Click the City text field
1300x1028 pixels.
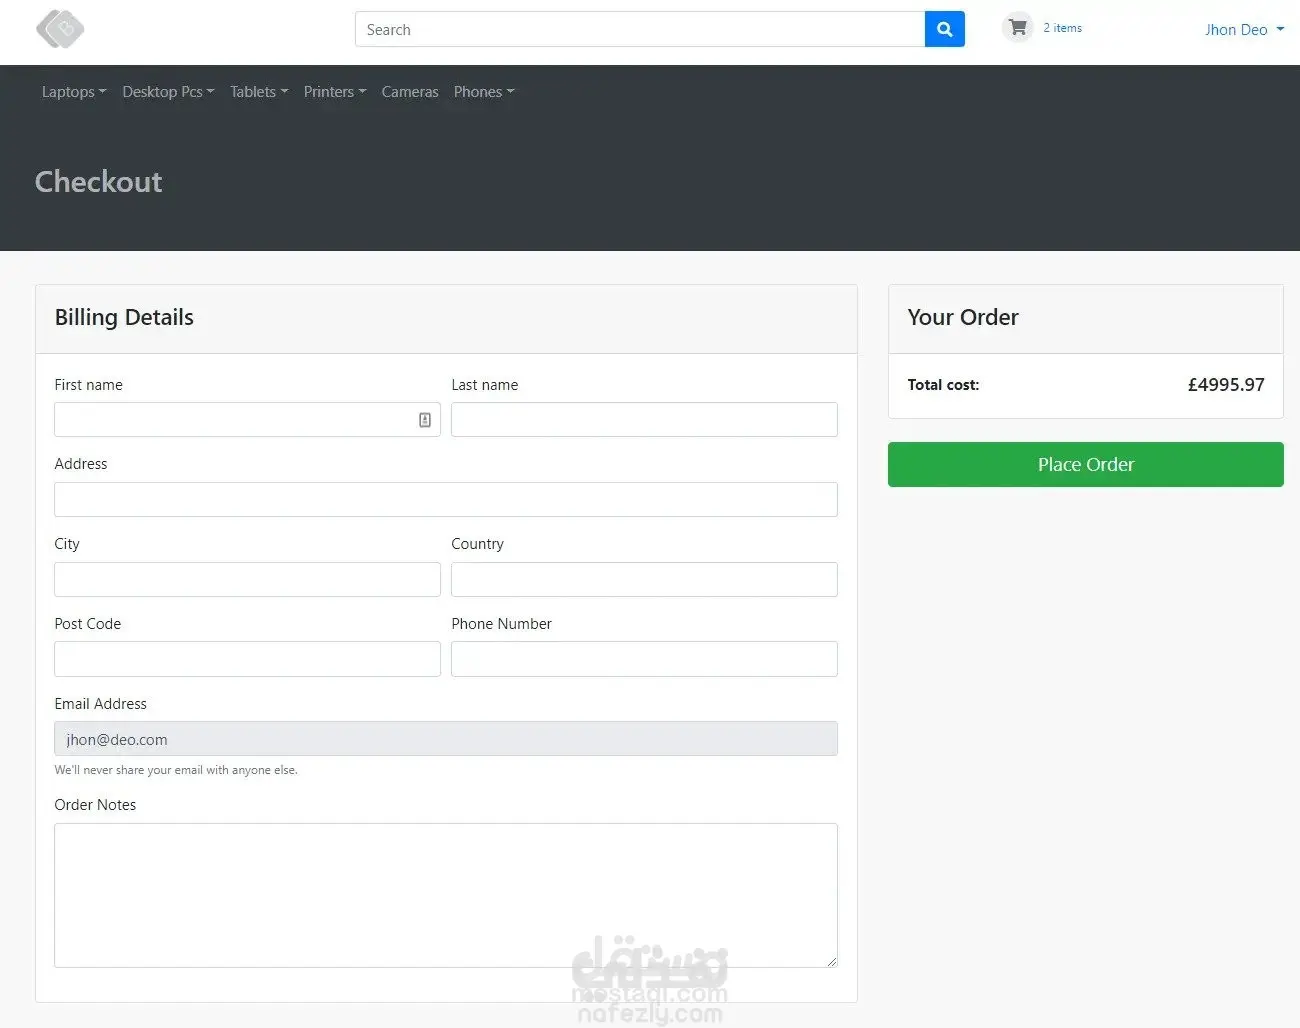click(x=247, y=580)
